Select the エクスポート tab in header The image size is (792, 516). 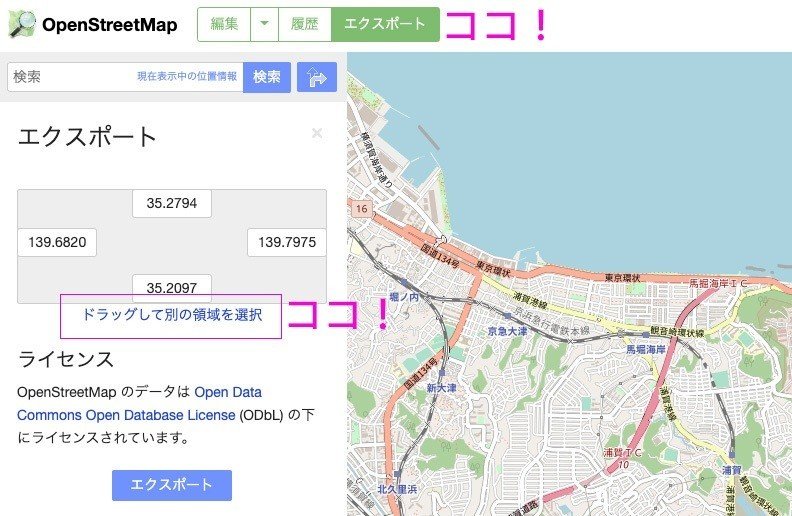pyautogui.click(x=385, y=24)
